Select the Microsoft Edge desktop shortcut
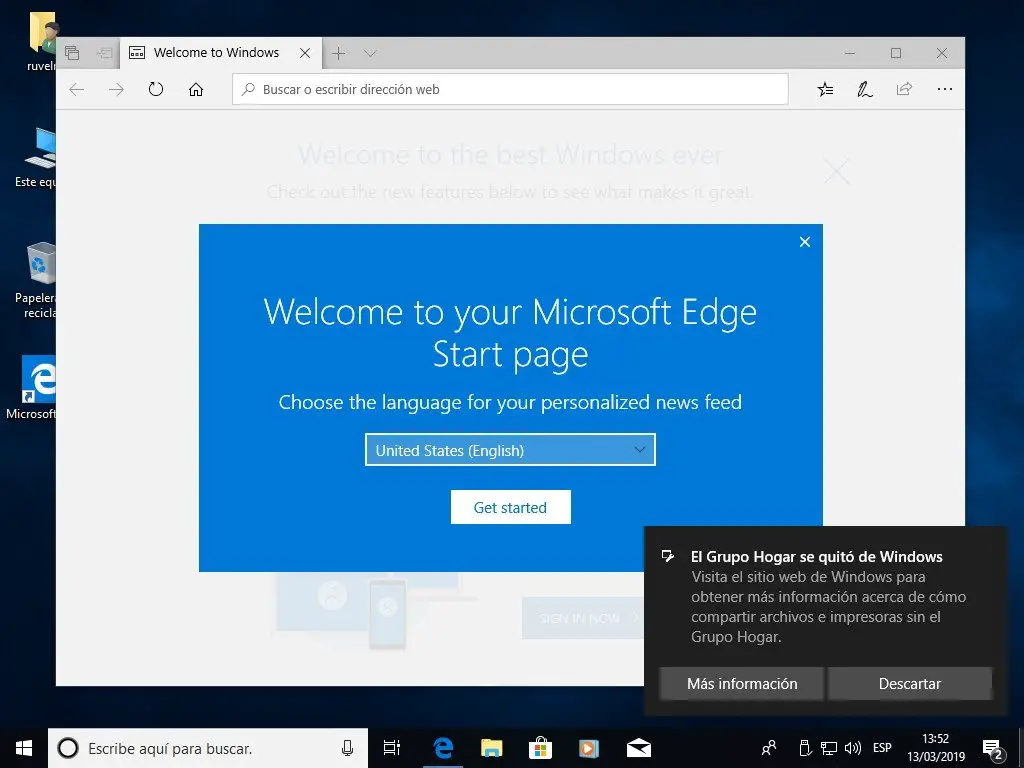1024x768 pixels. pos(33,387)
